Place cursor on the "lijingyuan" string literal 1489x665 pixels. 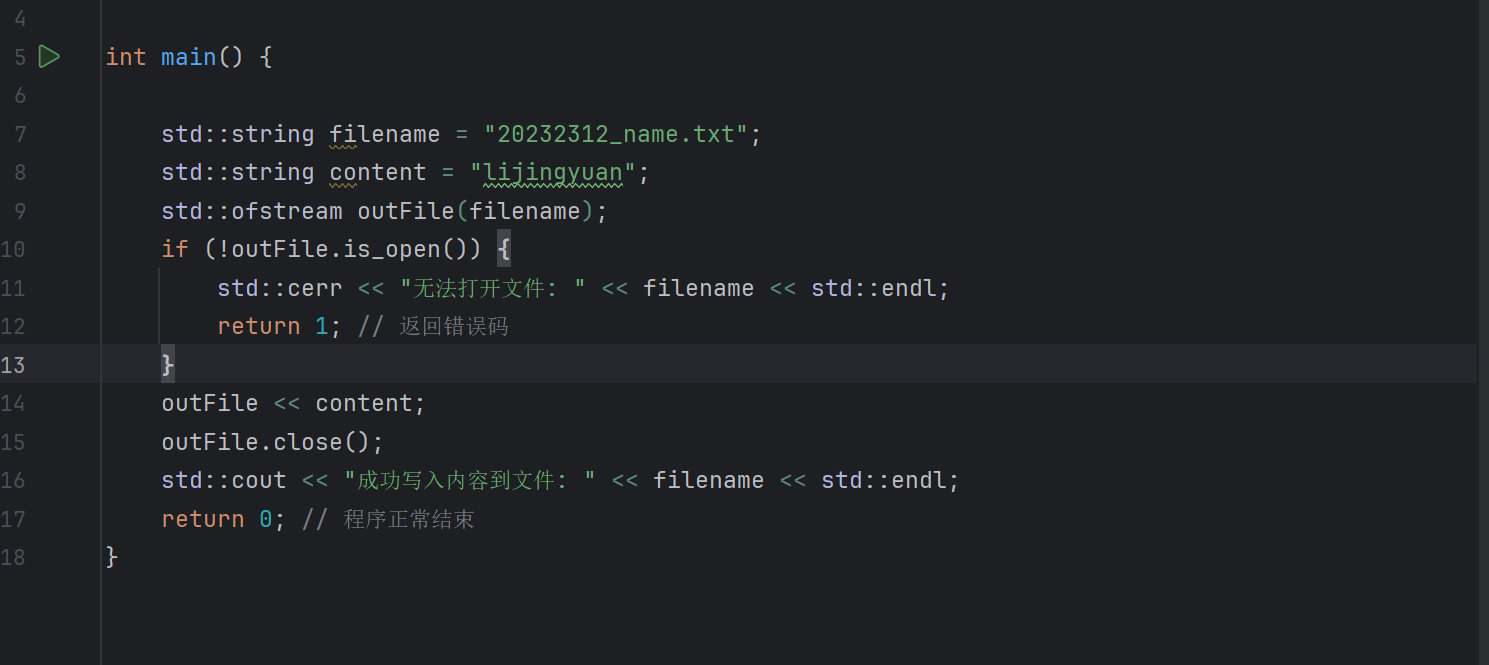pos(553,172)
